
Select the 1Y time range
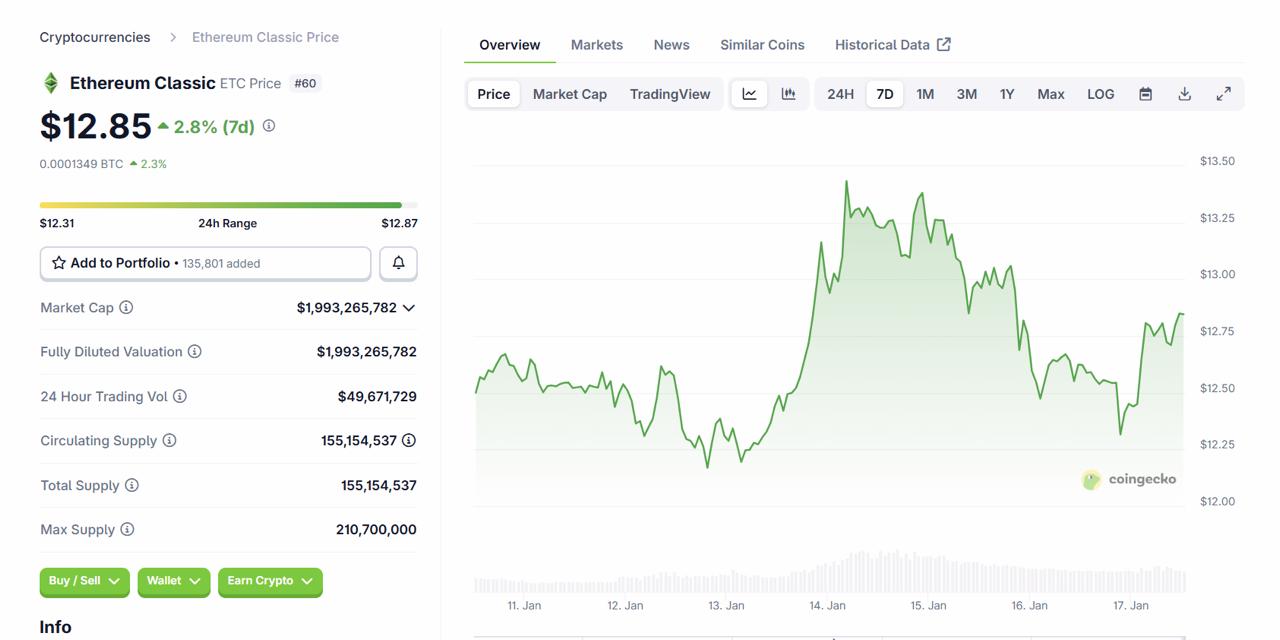pyautogui.click(x=1006, y=93)
